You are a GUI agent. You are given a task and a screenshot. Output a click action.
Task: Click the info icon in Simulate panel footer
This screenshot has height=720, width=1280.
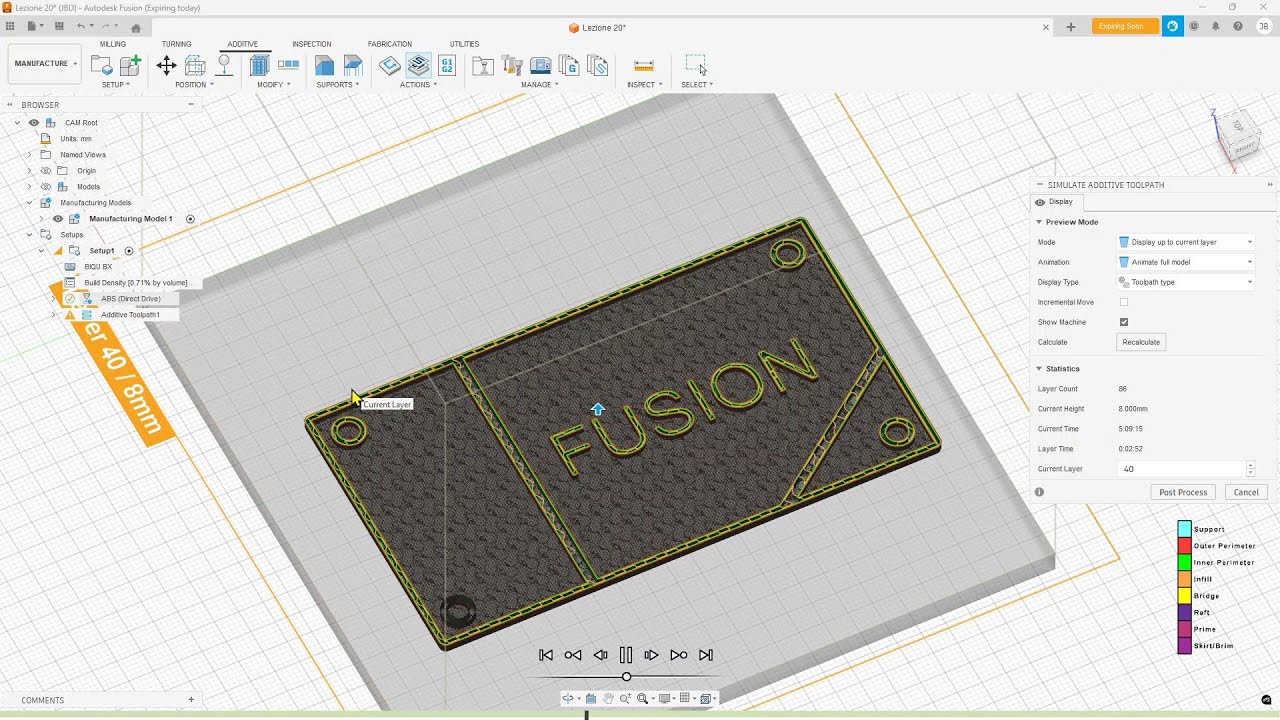tap(1039, 492)
